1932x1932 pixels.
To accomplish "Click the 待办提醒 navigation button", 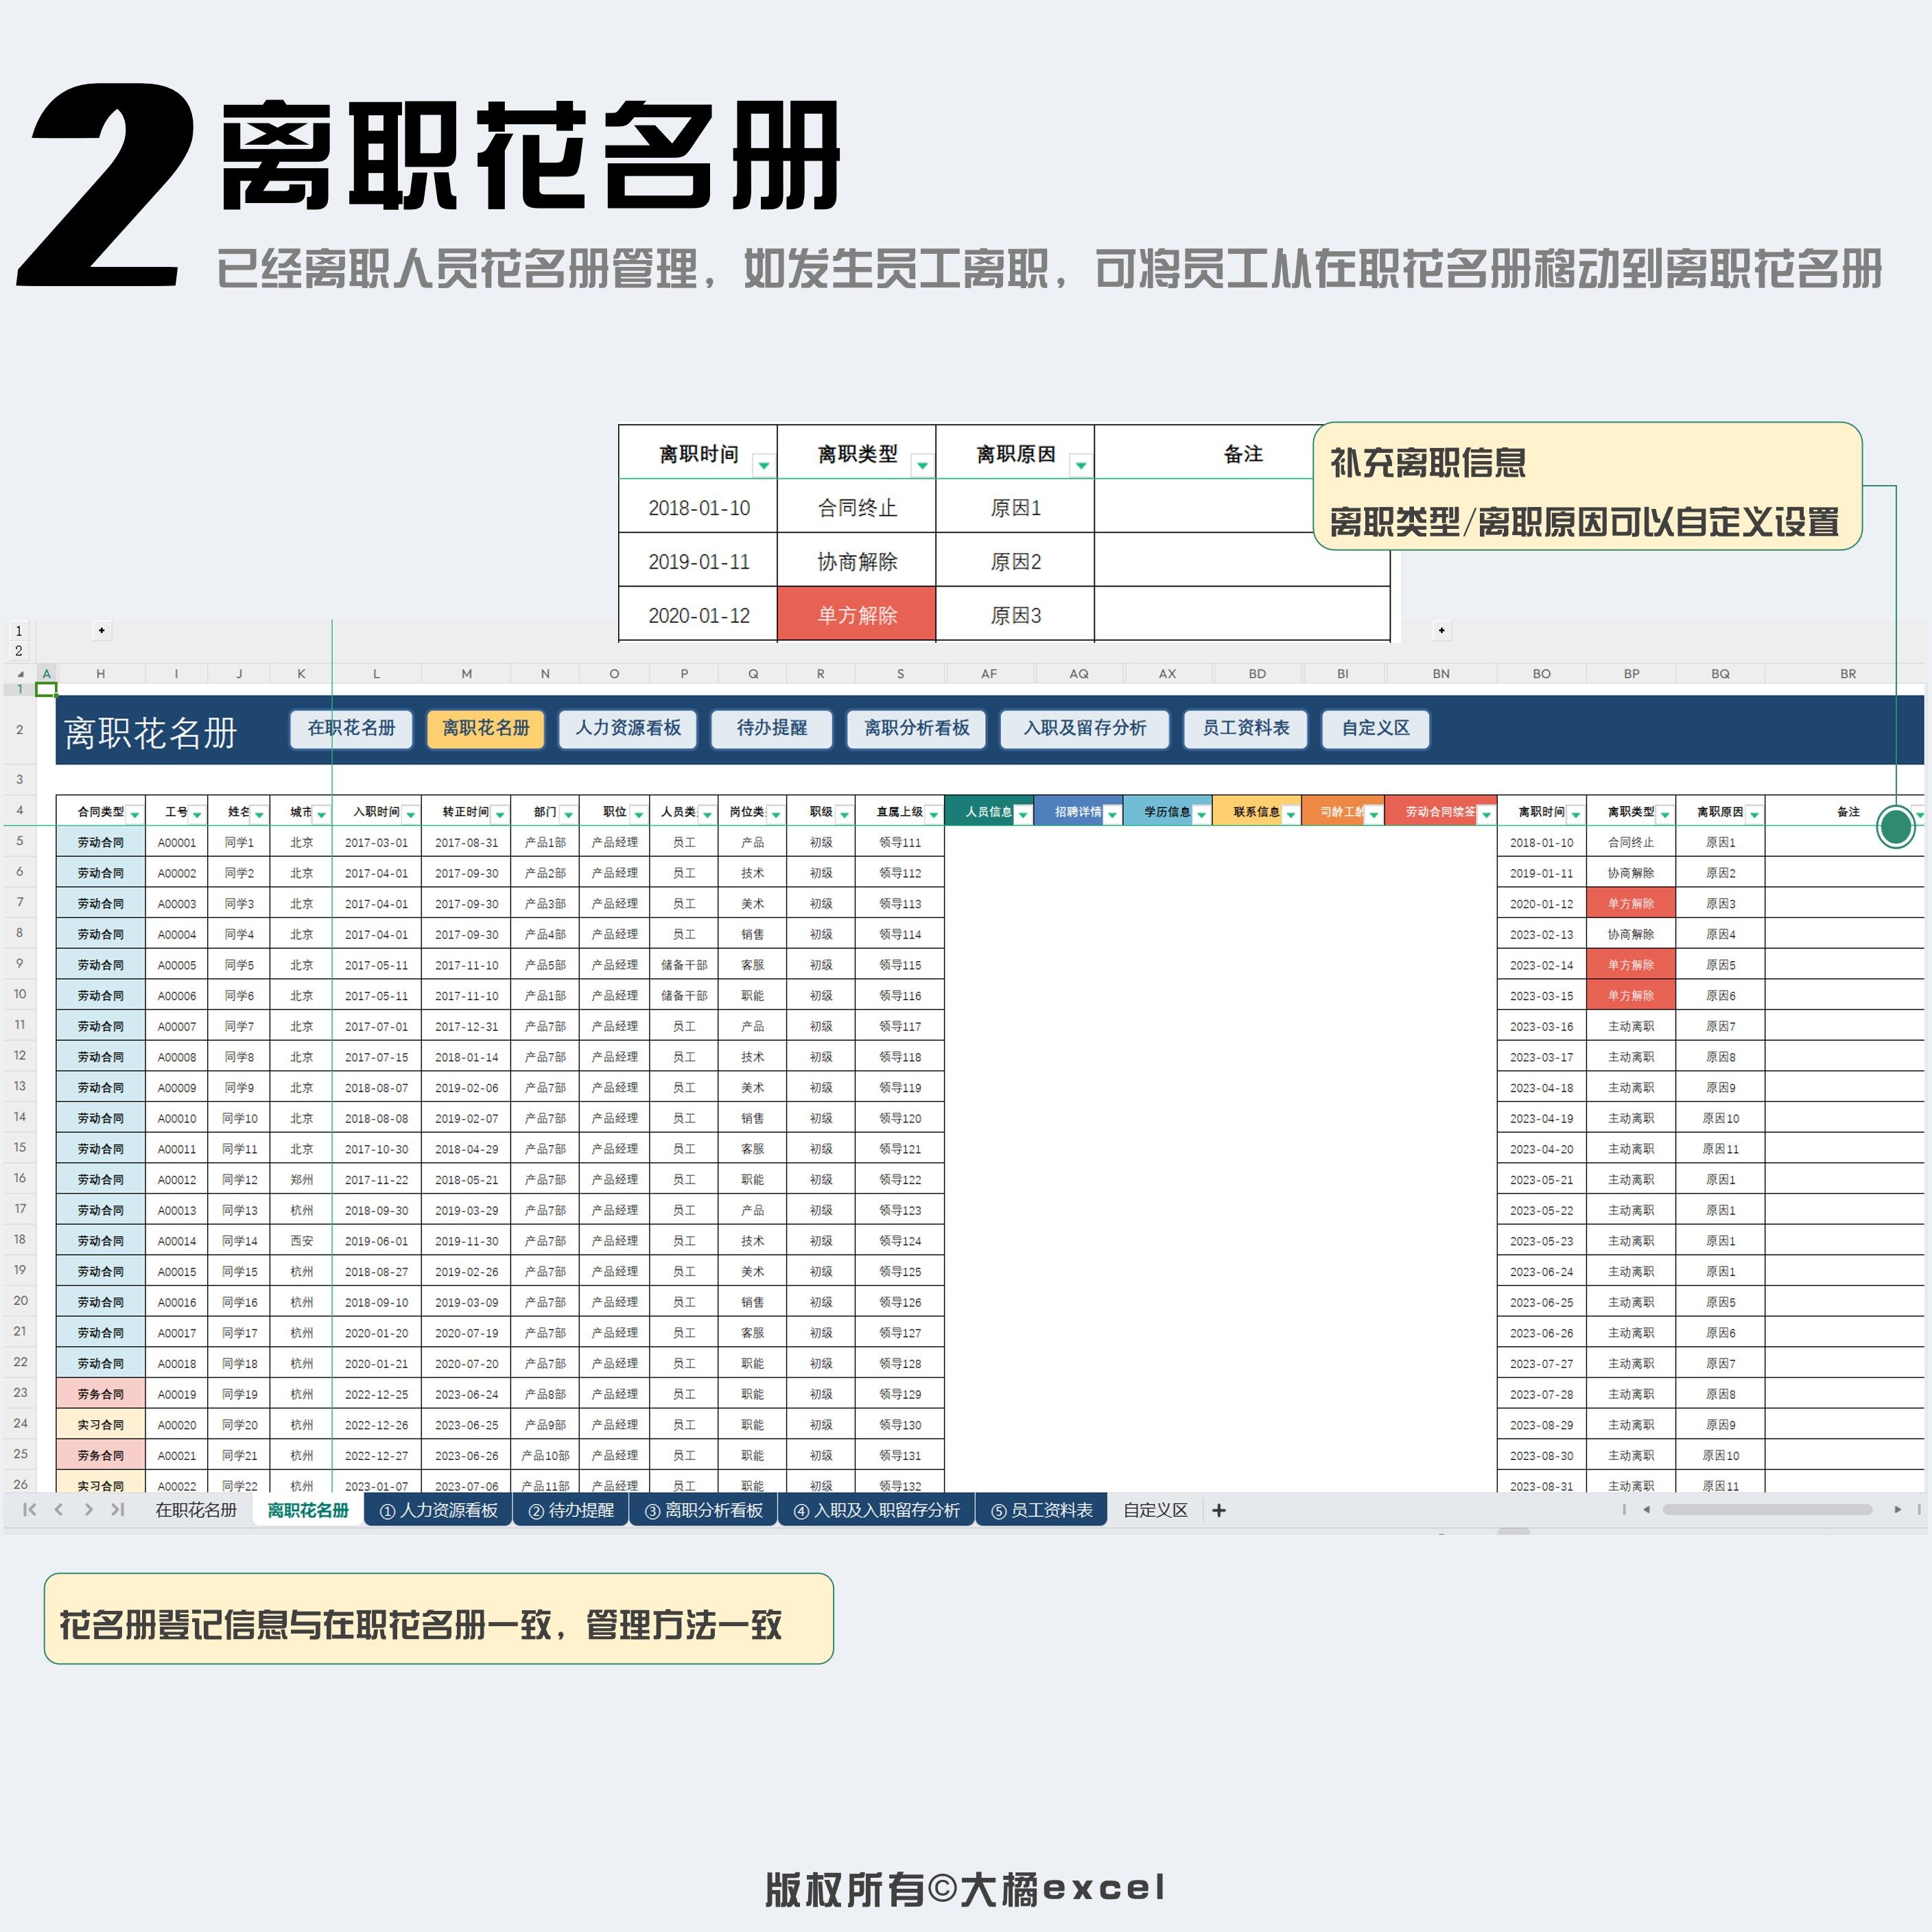I will pyautogui.click(x=771, y=728).
